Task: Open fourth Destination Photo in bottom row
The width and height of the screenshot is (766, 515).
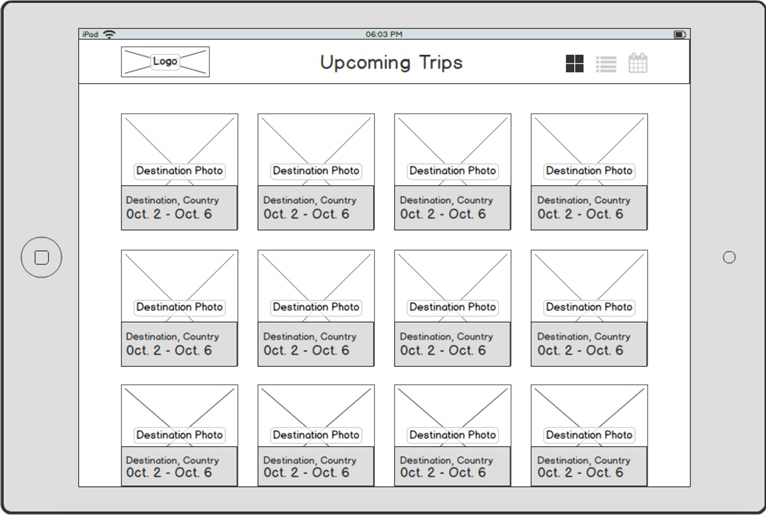Action: 589,415
